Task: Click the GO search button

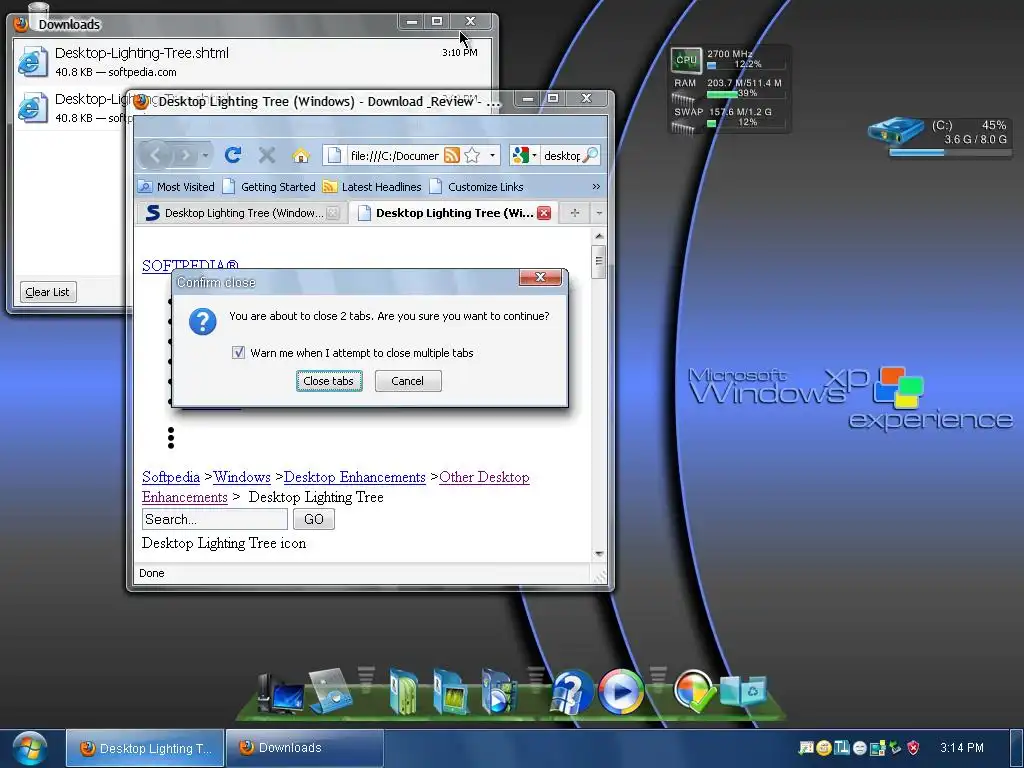Action: click(313, 519)
